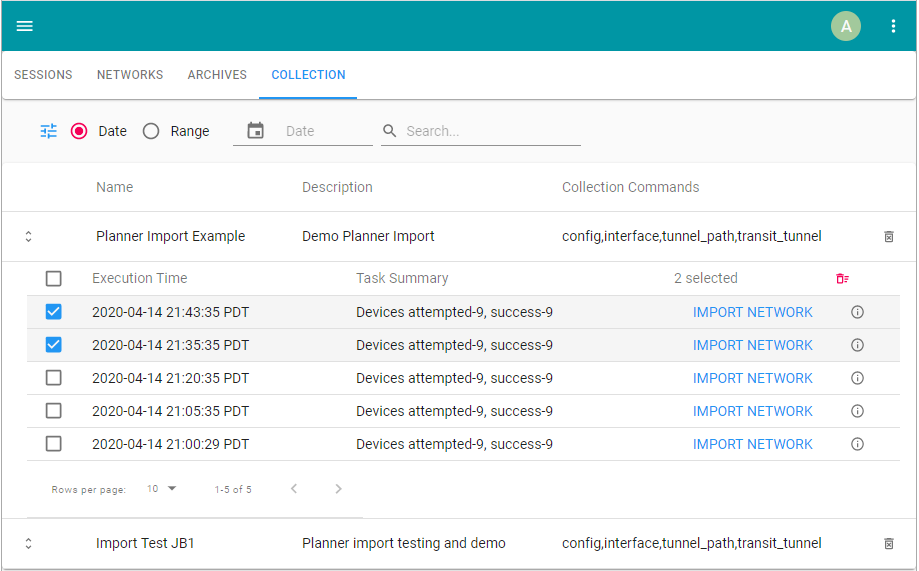The height and width of the screenshot is (571, 919).
Task: Uncheck the 21:35:35 PDT execution checkbox
Action: 54,345
